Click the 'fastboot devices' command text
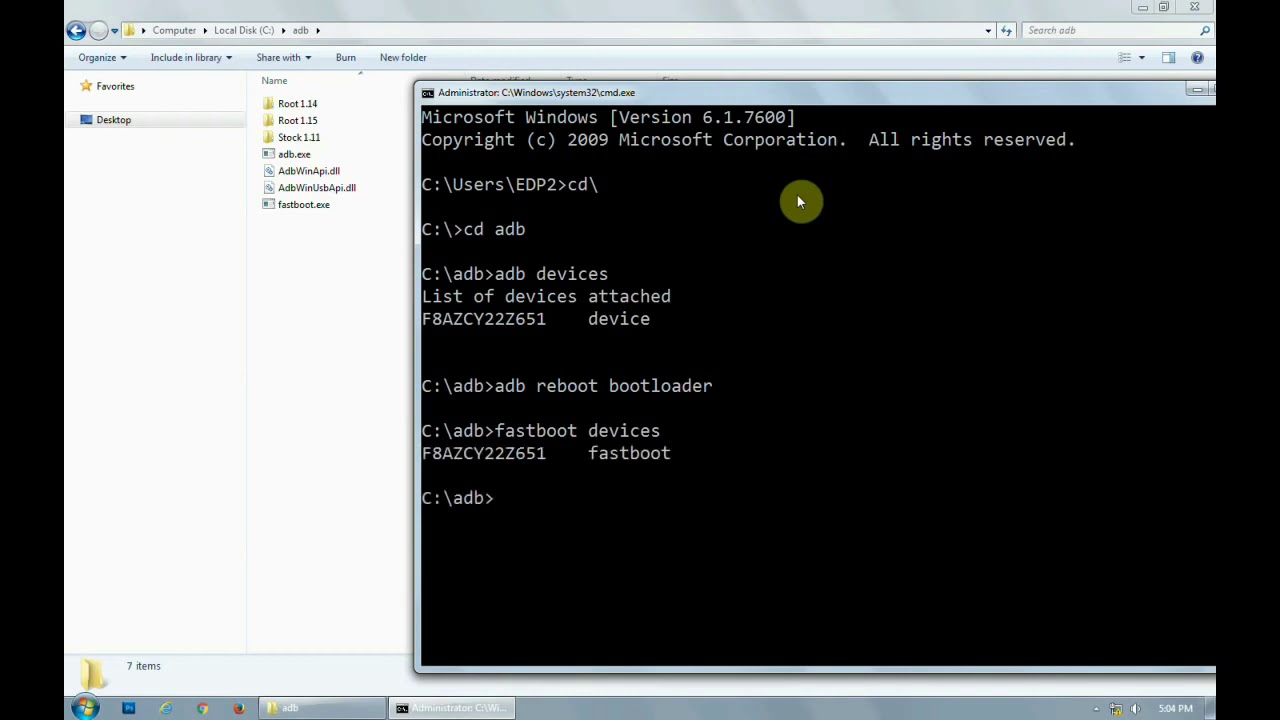Screen dimensions: 1280x720 coord(577,431)
